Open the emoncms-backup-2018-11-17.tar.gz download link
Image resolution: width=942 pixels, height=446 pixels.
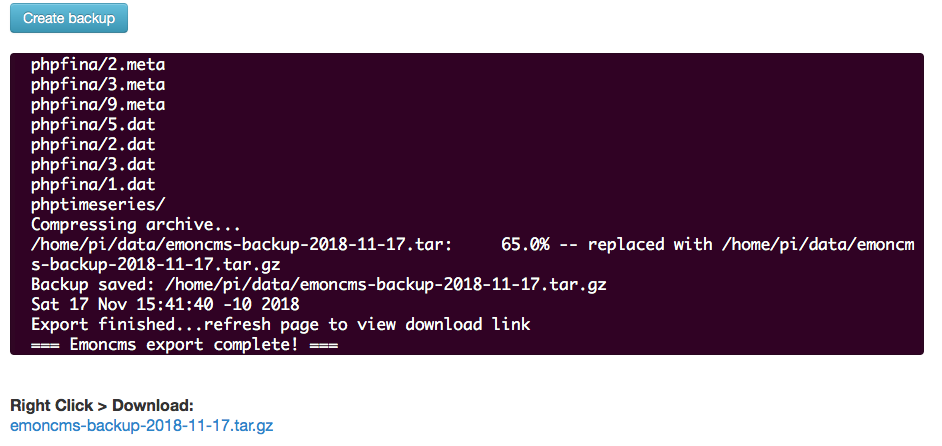coord(142,426)
